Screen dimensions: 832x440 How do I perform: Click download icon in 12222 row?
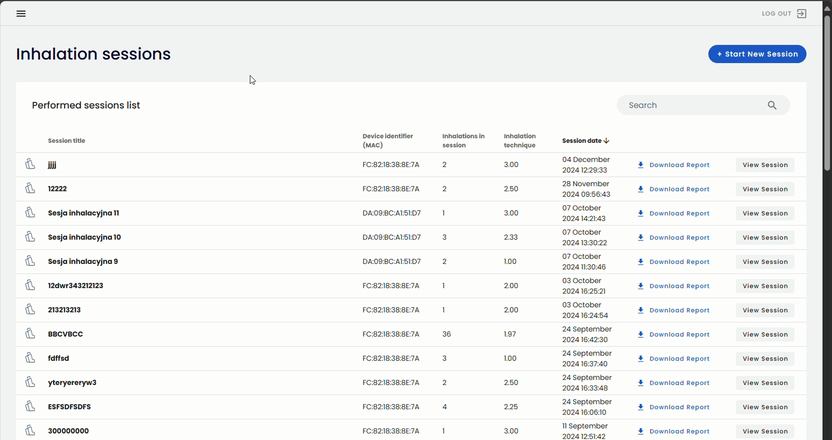pyautogui.click(x=640, y=189)
